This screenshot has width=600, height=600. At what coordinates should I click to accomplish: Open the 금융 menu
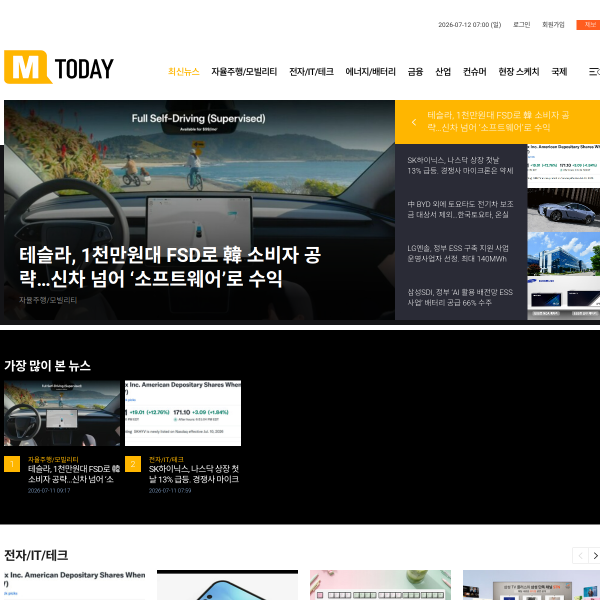416,72
